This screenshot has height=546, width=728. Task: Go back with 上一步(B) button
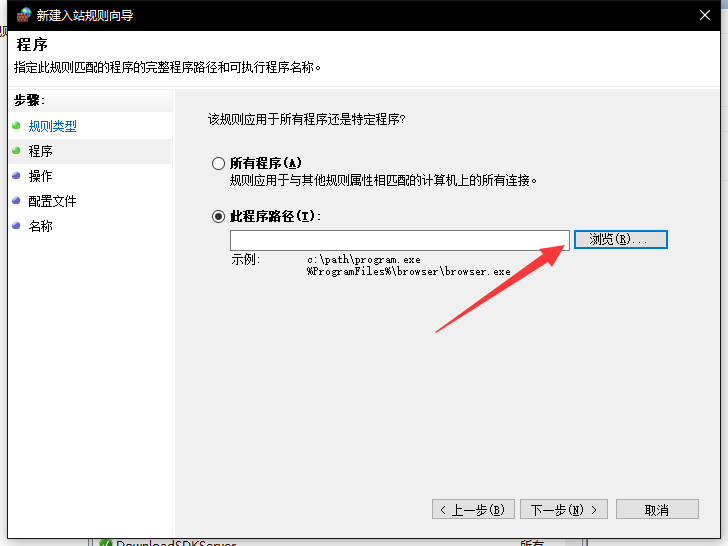pos(474,509)
